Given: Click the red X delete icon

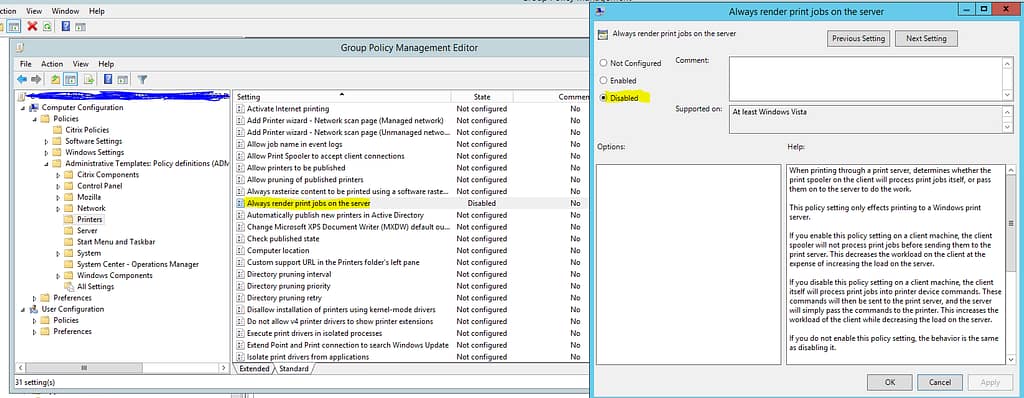Looking at the screenshot, I should pos(32,26).
